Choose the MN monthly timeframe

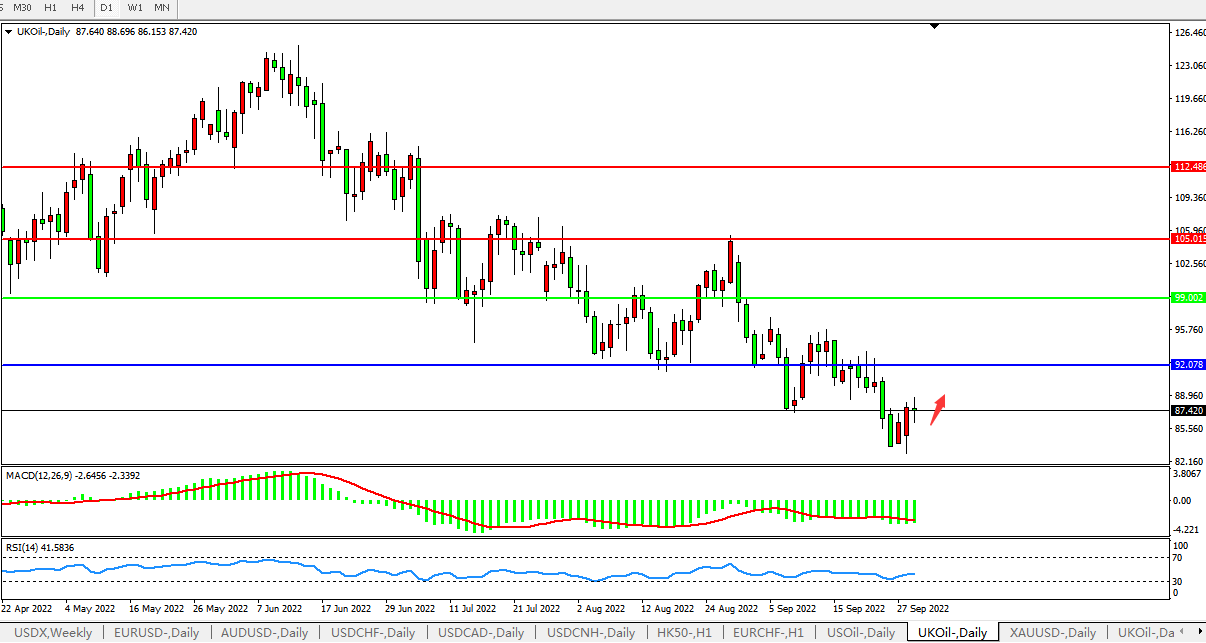coord(162,8)
